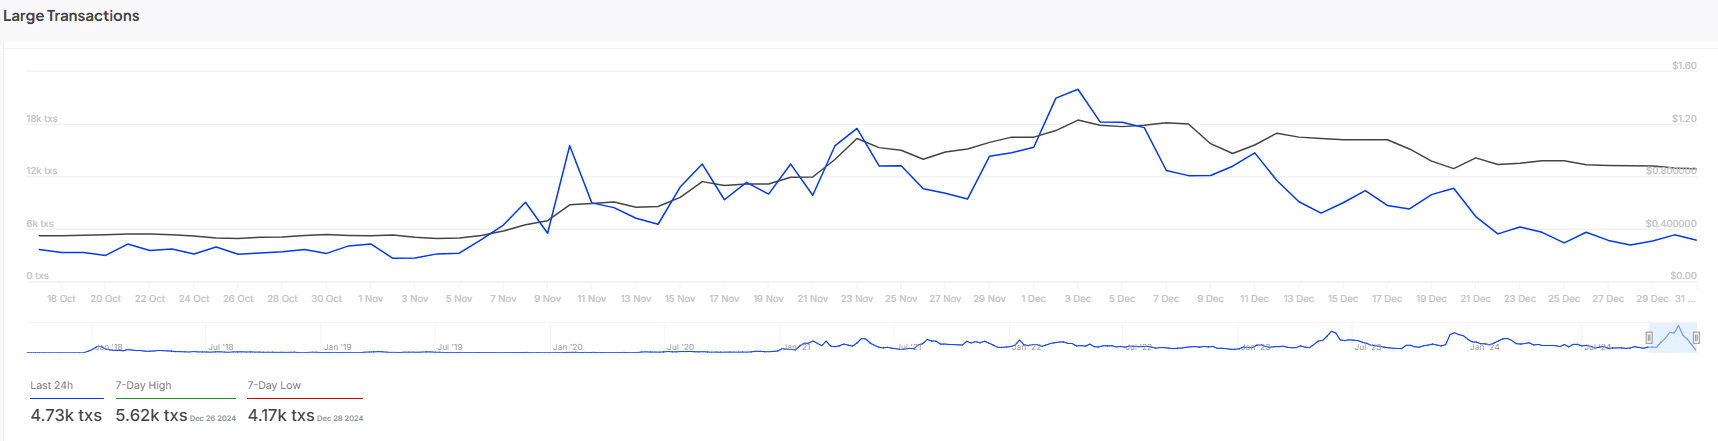Click the 23 Nov x-axis date label
The image size is (1718, 441).
(x=856, y=299)
